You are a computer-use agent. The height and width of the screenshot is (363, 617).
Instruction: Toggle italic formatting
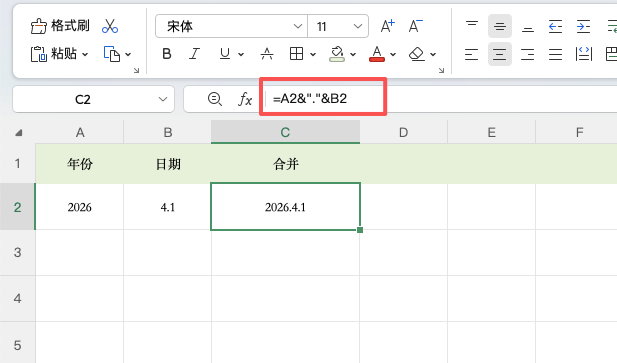[194, 54]
